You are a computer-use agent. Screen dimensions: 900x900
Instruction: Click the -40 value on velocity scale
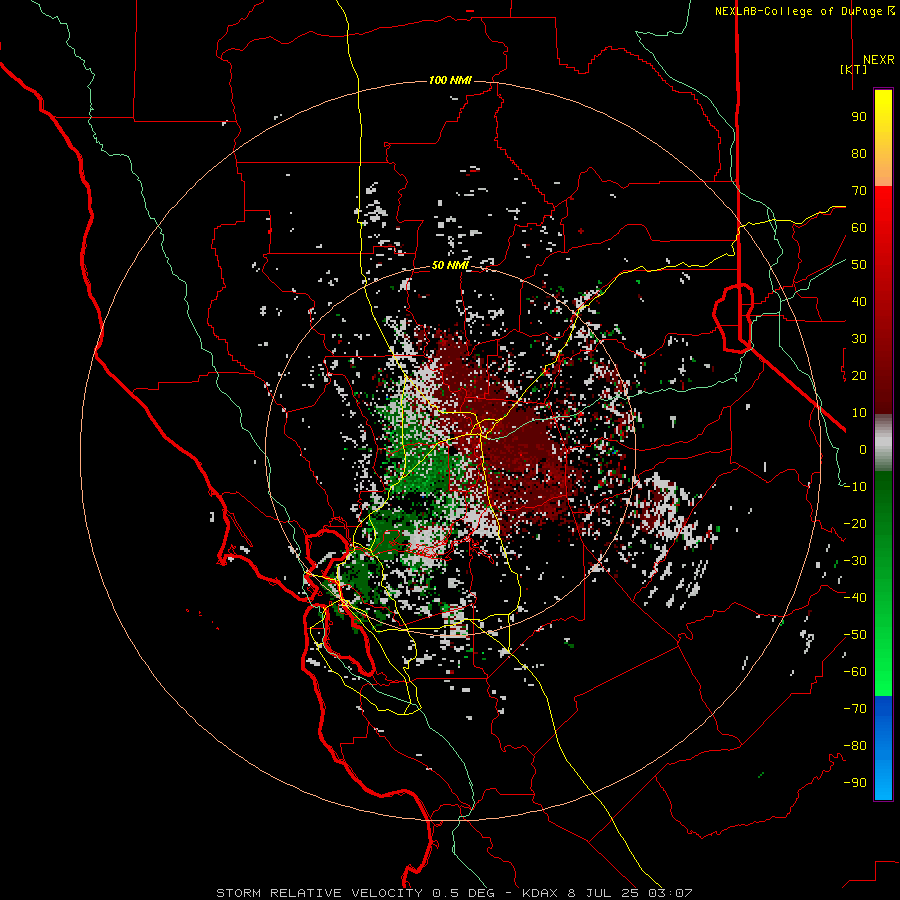click(x=855, y=598)
